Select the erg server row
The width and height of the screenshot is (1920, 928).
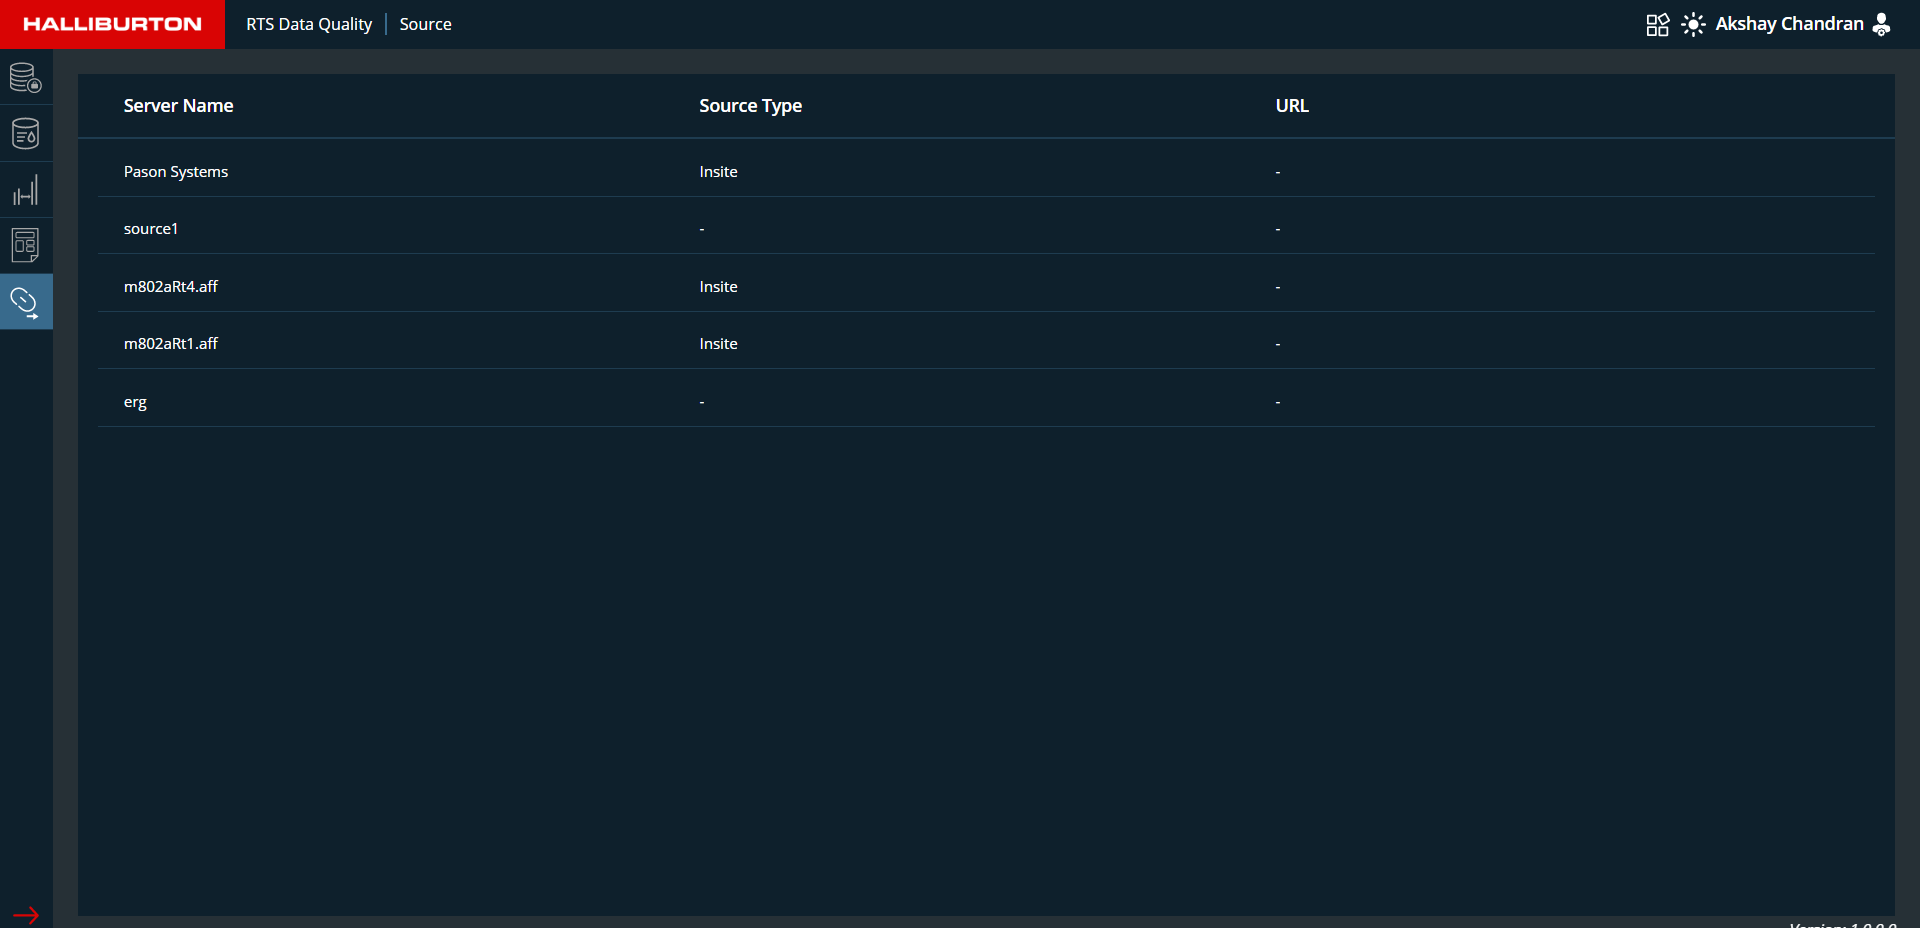click(135, 402)
